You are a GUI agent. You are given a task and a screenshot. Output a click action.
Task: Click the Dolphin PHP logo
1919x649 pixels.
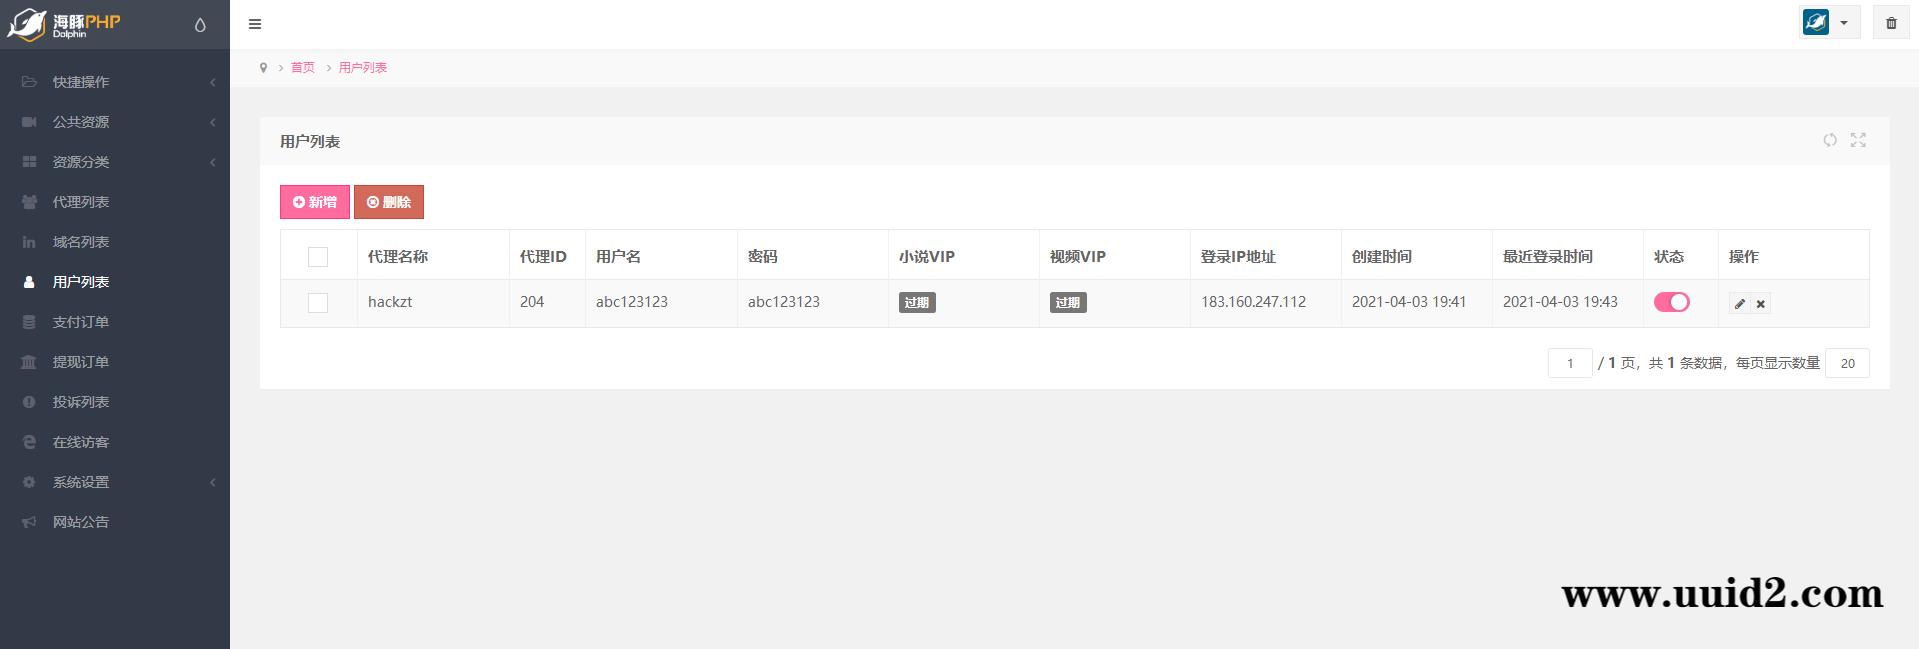pos(64,24)
